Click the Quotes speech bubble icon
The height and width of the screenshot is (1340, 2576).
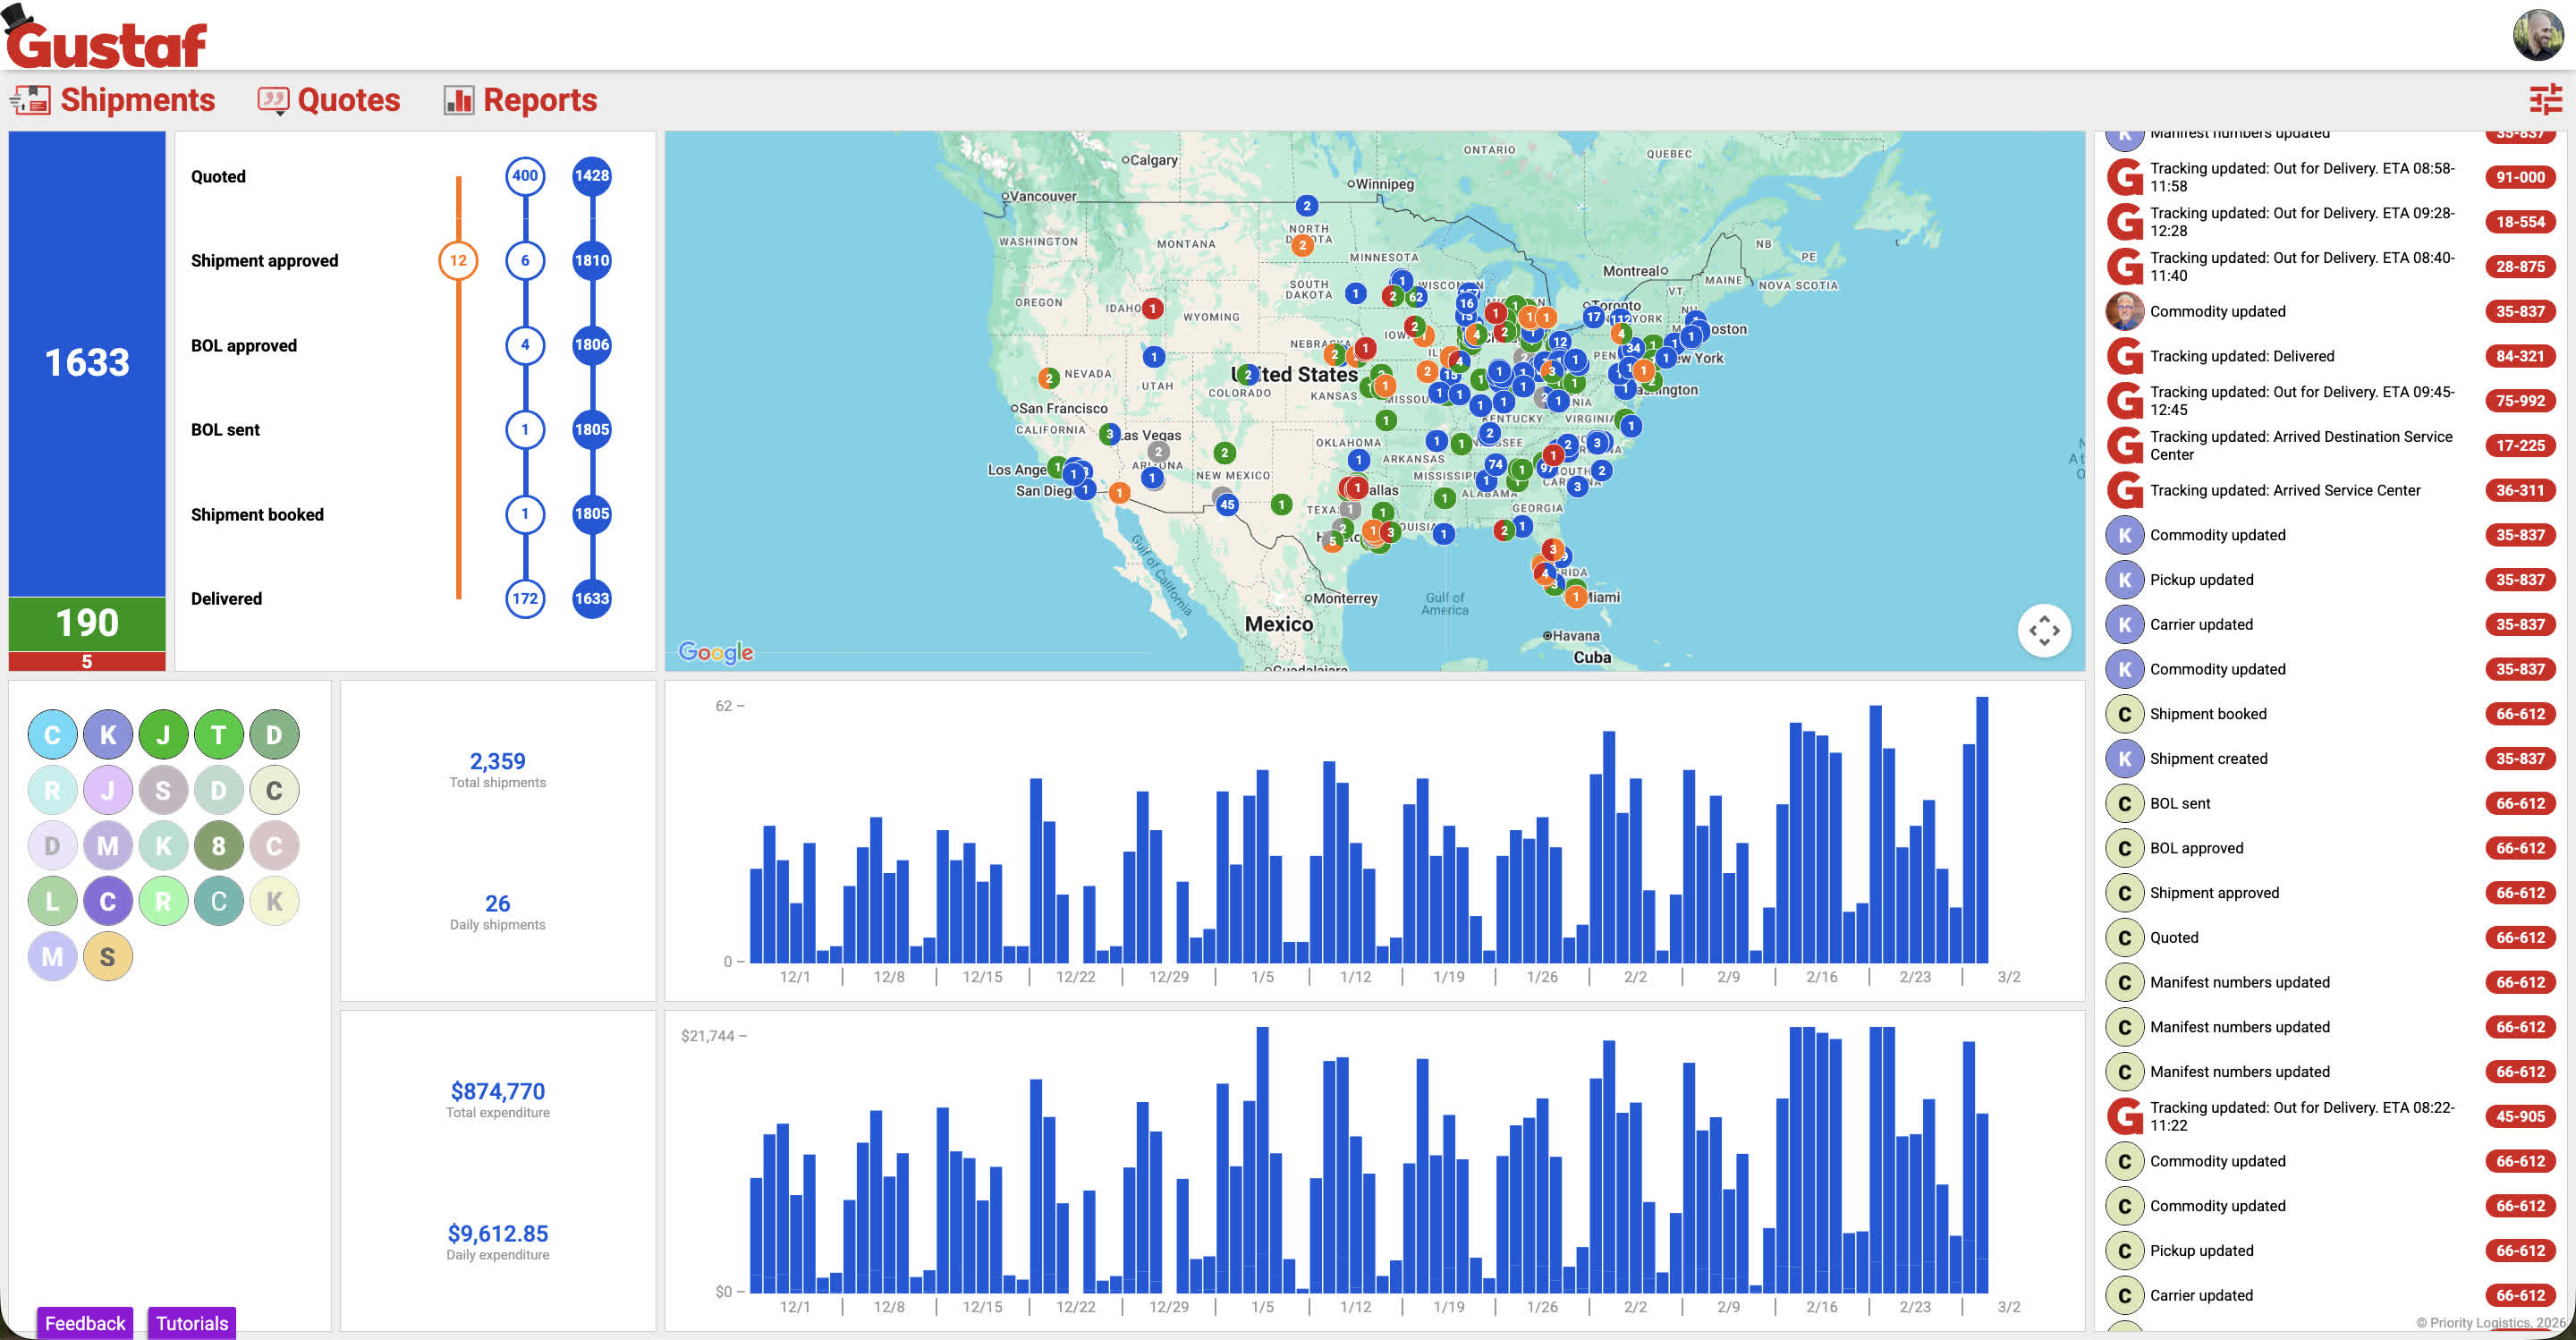coord(273,100)
